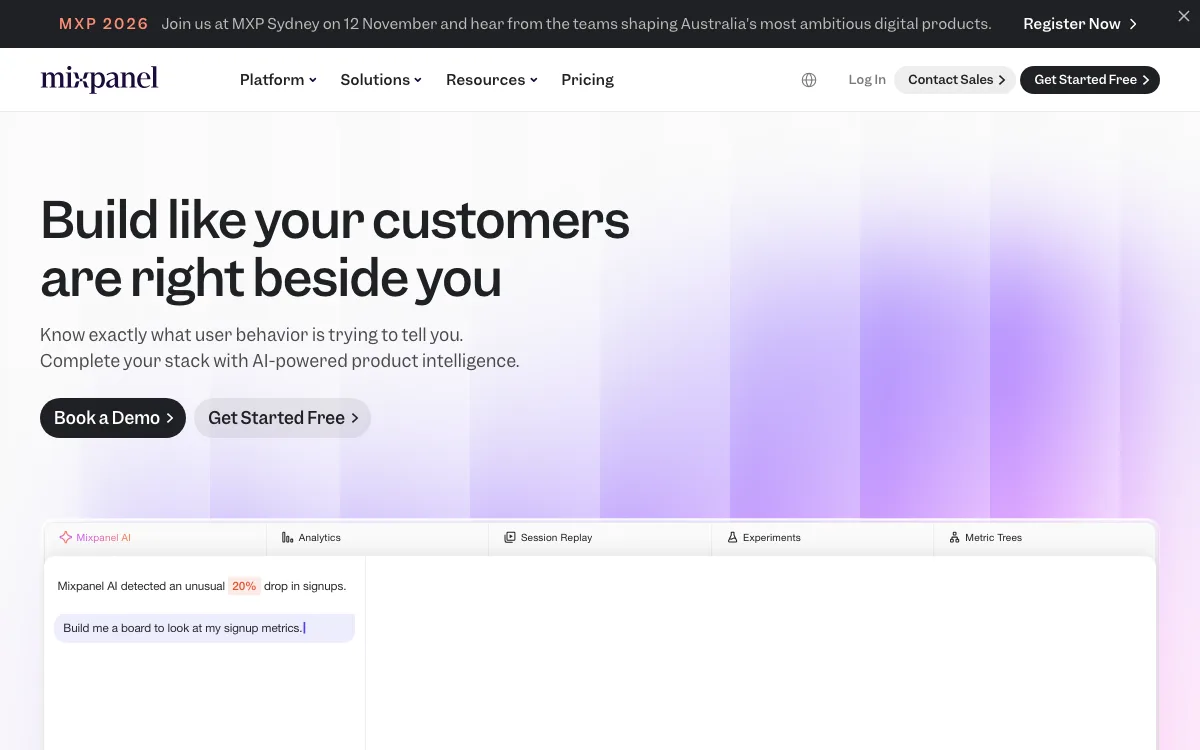Switch to the Analytics tab

point(378,537)
